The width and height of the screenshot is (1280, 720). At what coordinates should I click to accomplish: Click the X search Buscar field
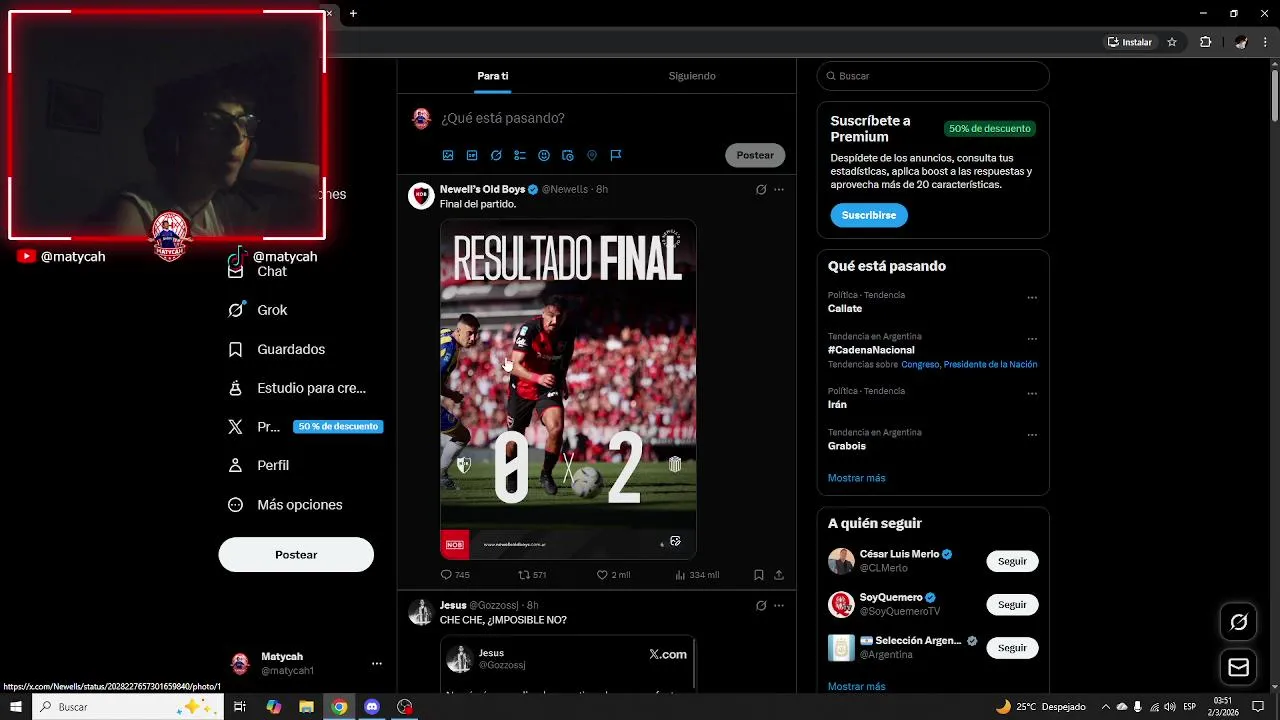933,76
